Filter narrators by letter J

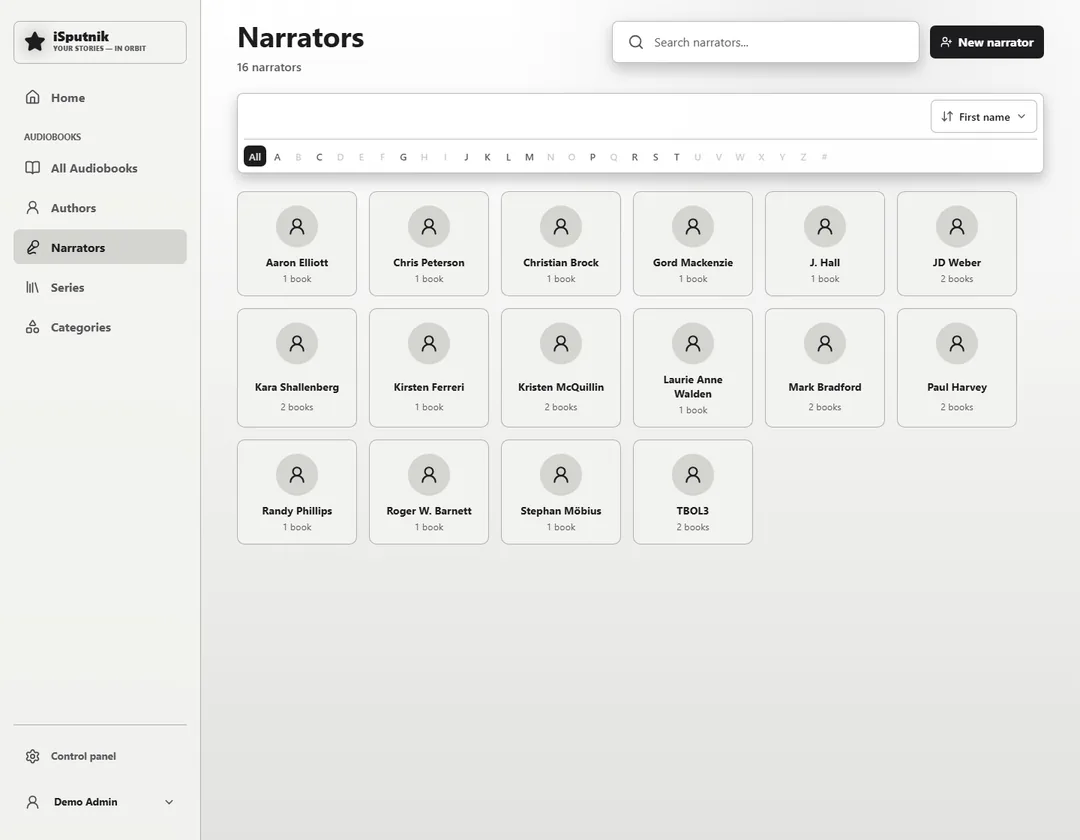[466, 157]
